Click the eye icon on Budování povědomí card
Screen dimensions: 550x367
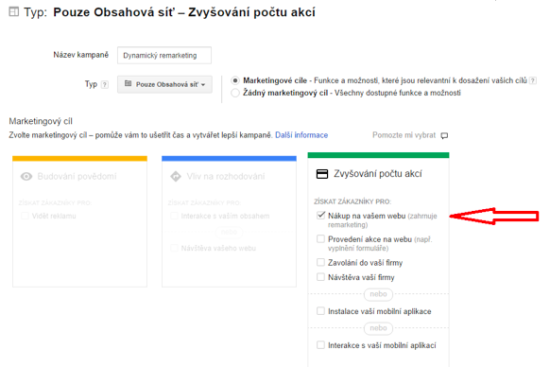pos(26,176)
